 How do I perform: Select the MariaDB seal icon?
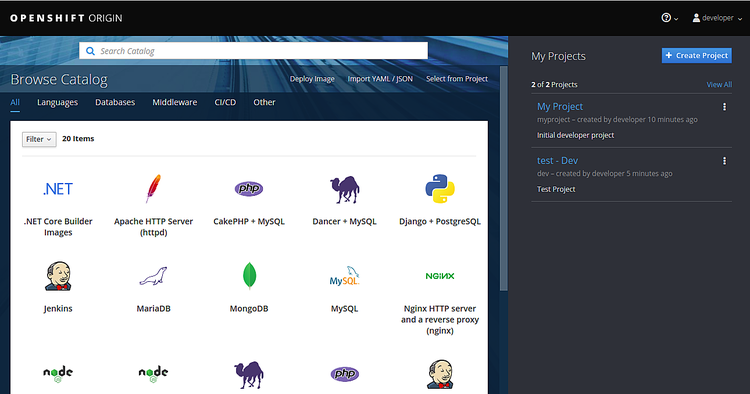pyautogui.click(x=154, y=276)
